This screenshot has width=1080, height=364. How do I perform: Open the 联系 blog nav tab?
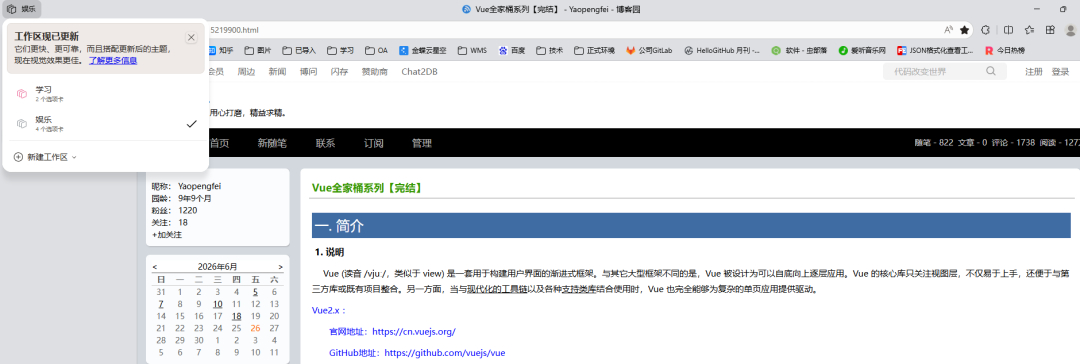click(325, 143)
